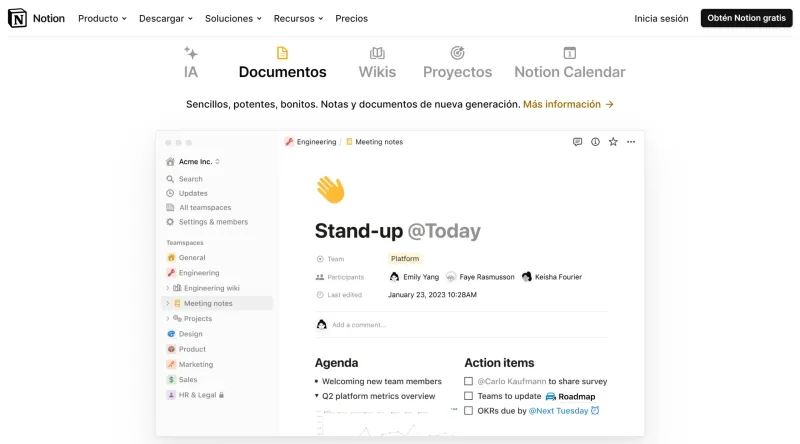This screenshot has width=800, height=444.
Task: Open the General teamspace
Action: pyautogui.click(x=186, y=258)
